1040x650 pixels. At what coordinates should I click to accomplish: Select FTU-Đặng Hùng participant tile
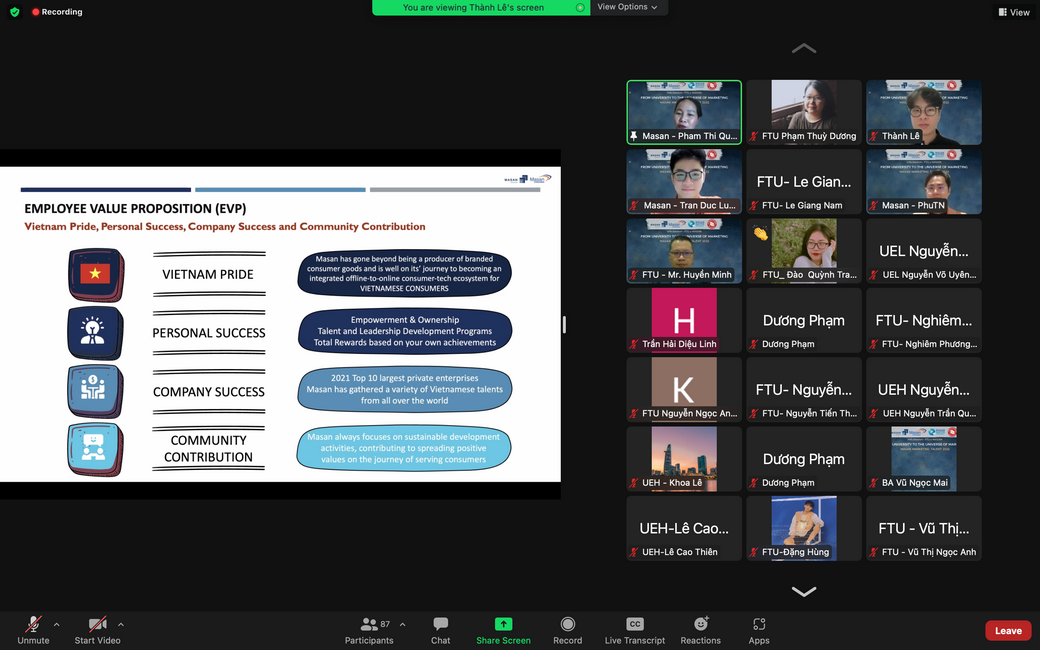(x=804, y=528)
